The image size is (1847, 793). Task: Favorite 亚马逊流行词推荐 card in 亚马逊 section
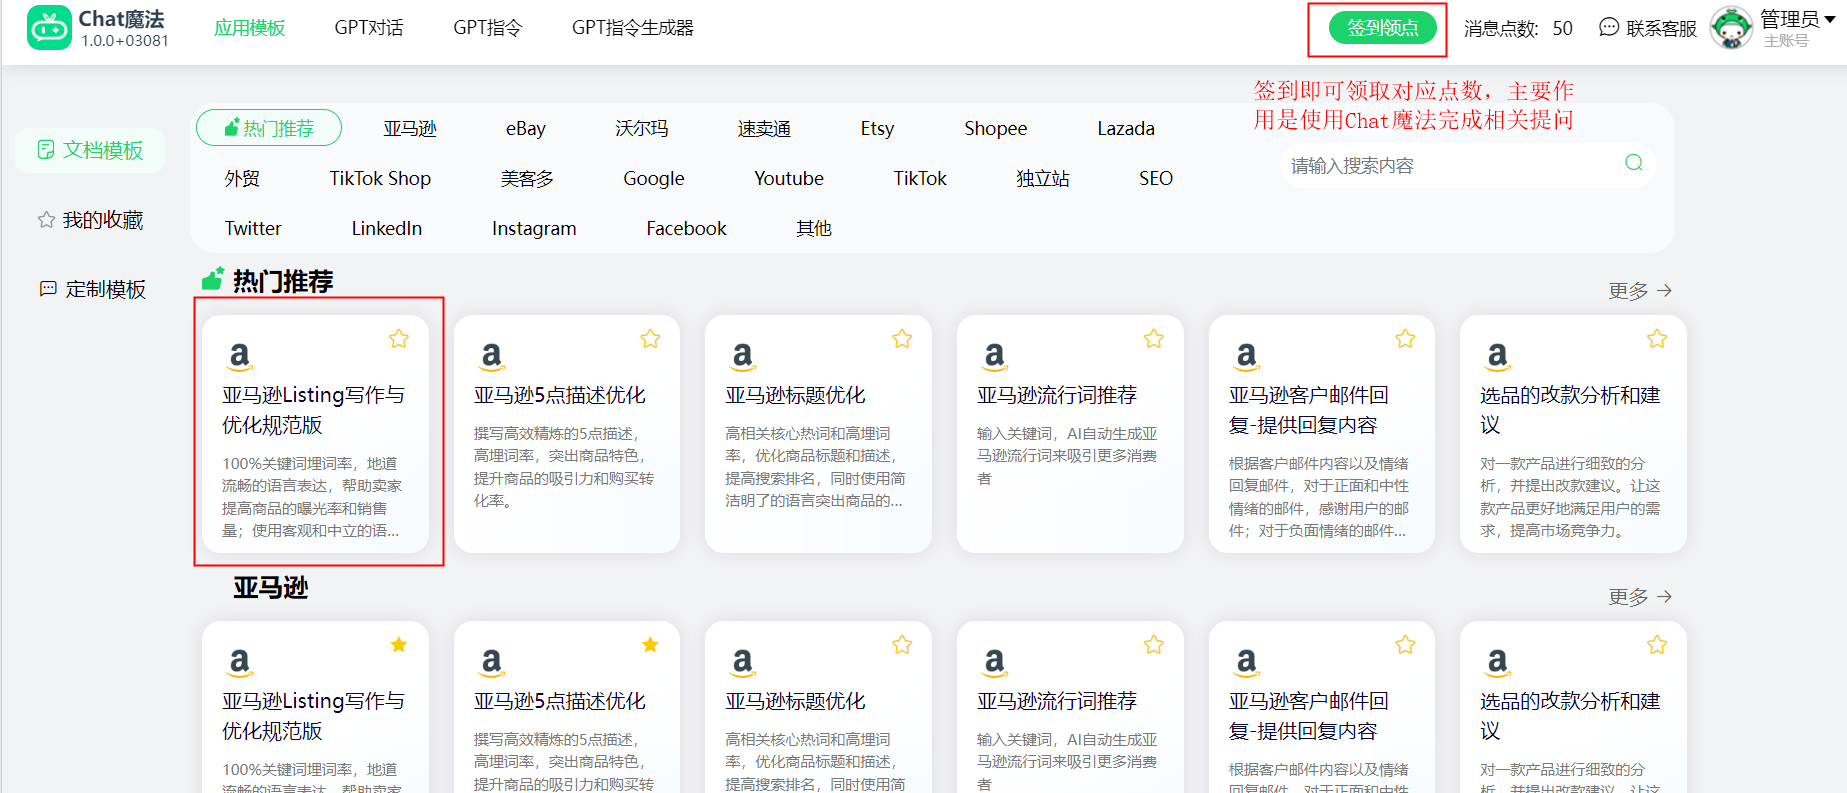[x=1154, y=645]
